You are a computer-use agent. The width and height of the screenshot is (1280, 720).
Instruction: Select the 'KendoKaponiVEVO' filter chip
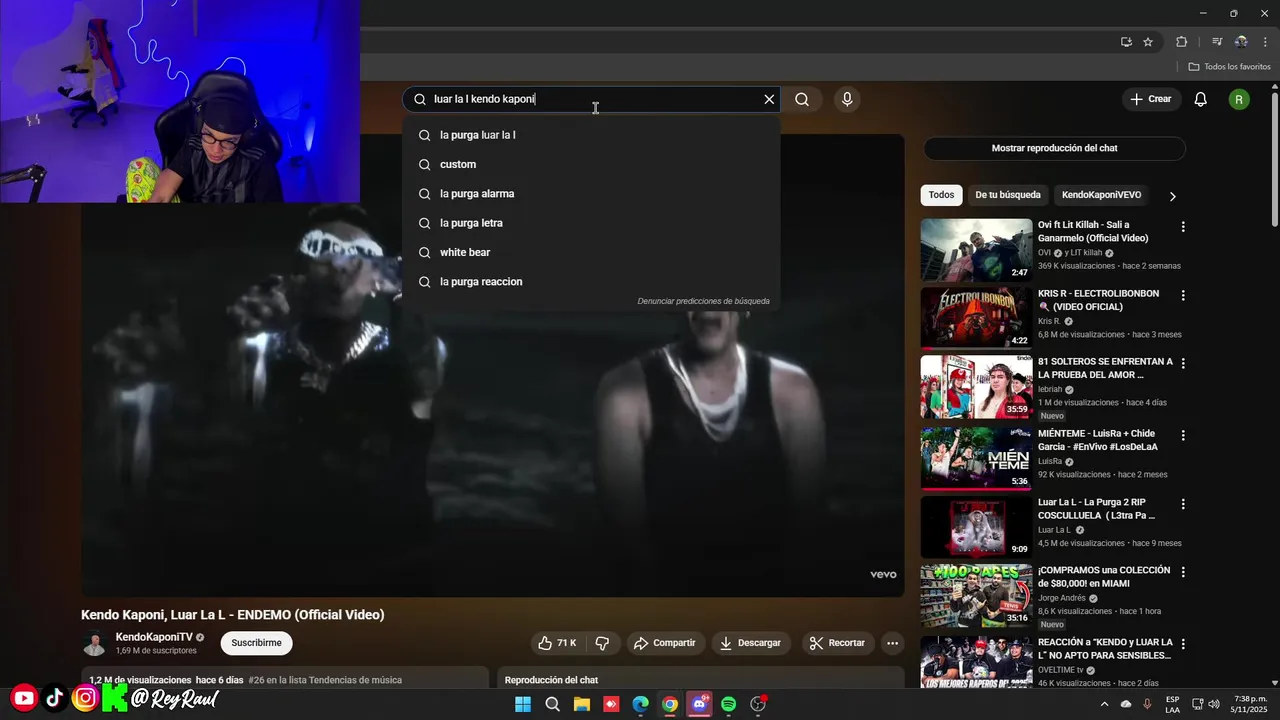coord(1101,195)
